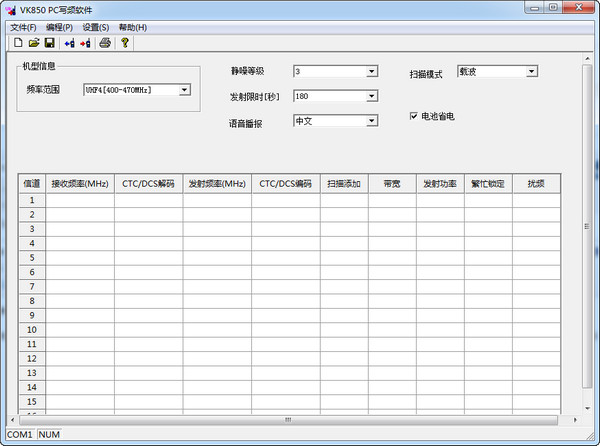Screen dimensions: 600x446
Task: Click the vertical scrollbar down arrow
Action: [587, 409]
